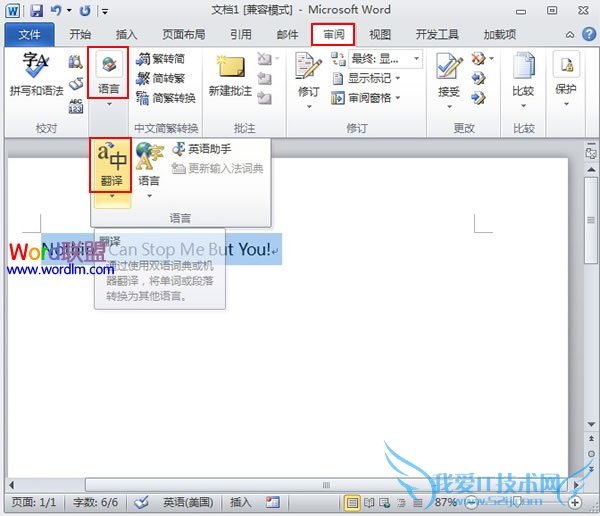Switch to the 页面布局 Page Layout tab

click(x=184, y=35)
